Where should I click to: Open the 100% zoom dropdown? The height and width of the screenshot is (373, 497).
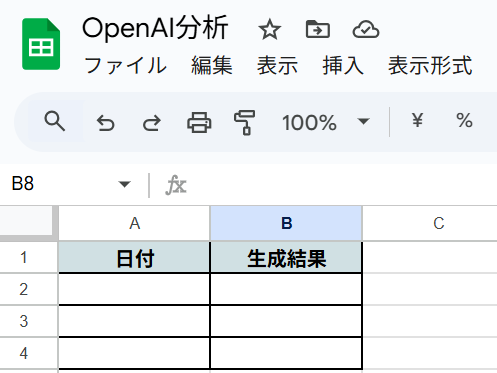(326, 122)
